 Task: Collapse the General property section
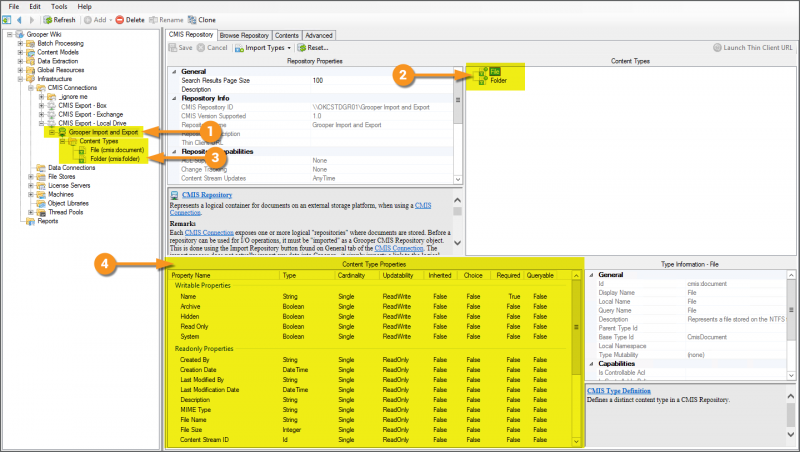174,71
